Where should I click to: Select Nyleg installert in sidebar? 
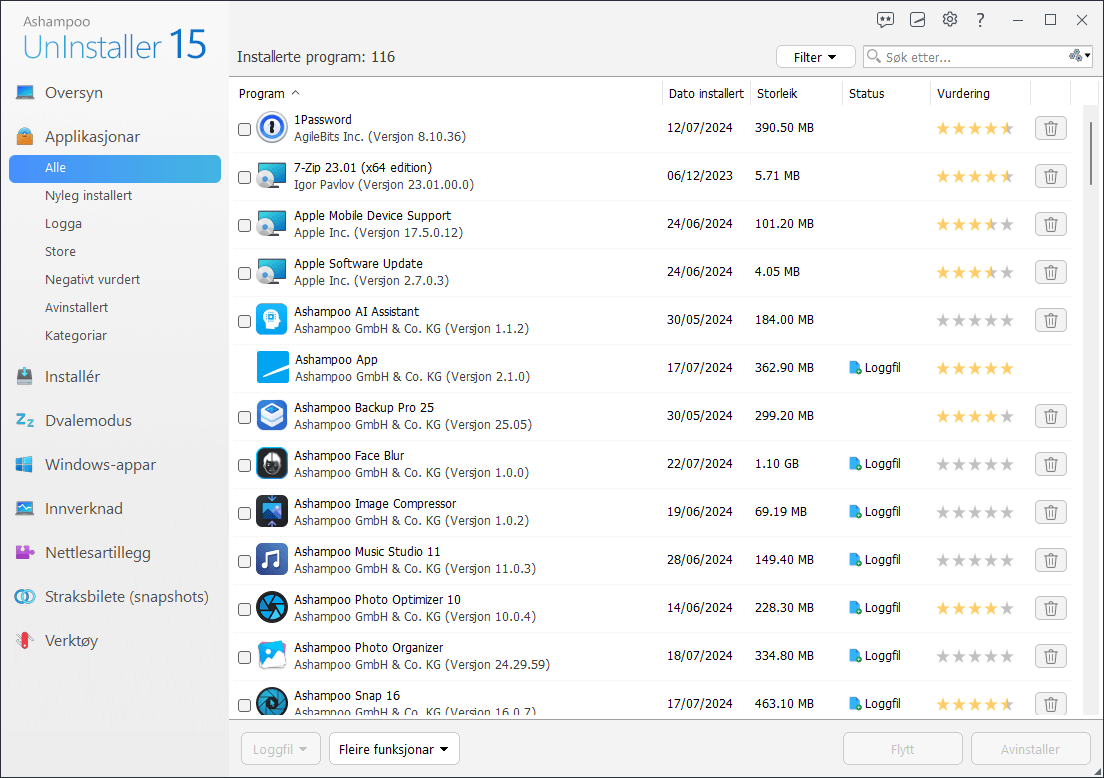click(89, 195)
